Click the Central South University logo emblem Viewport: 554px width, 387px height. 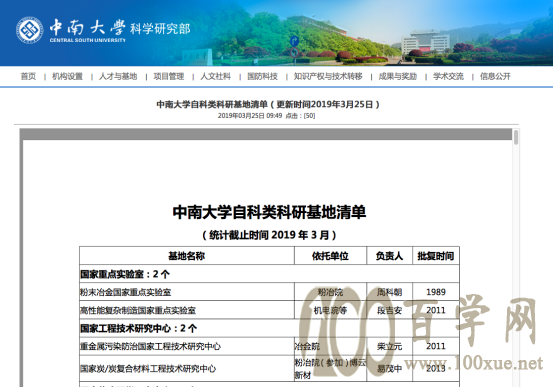(x=29, y=30)
